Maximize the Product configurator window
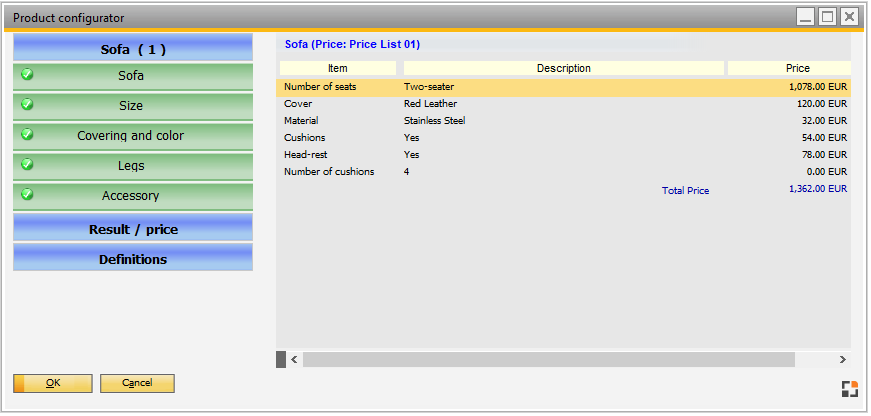 (x=827, y=17)
